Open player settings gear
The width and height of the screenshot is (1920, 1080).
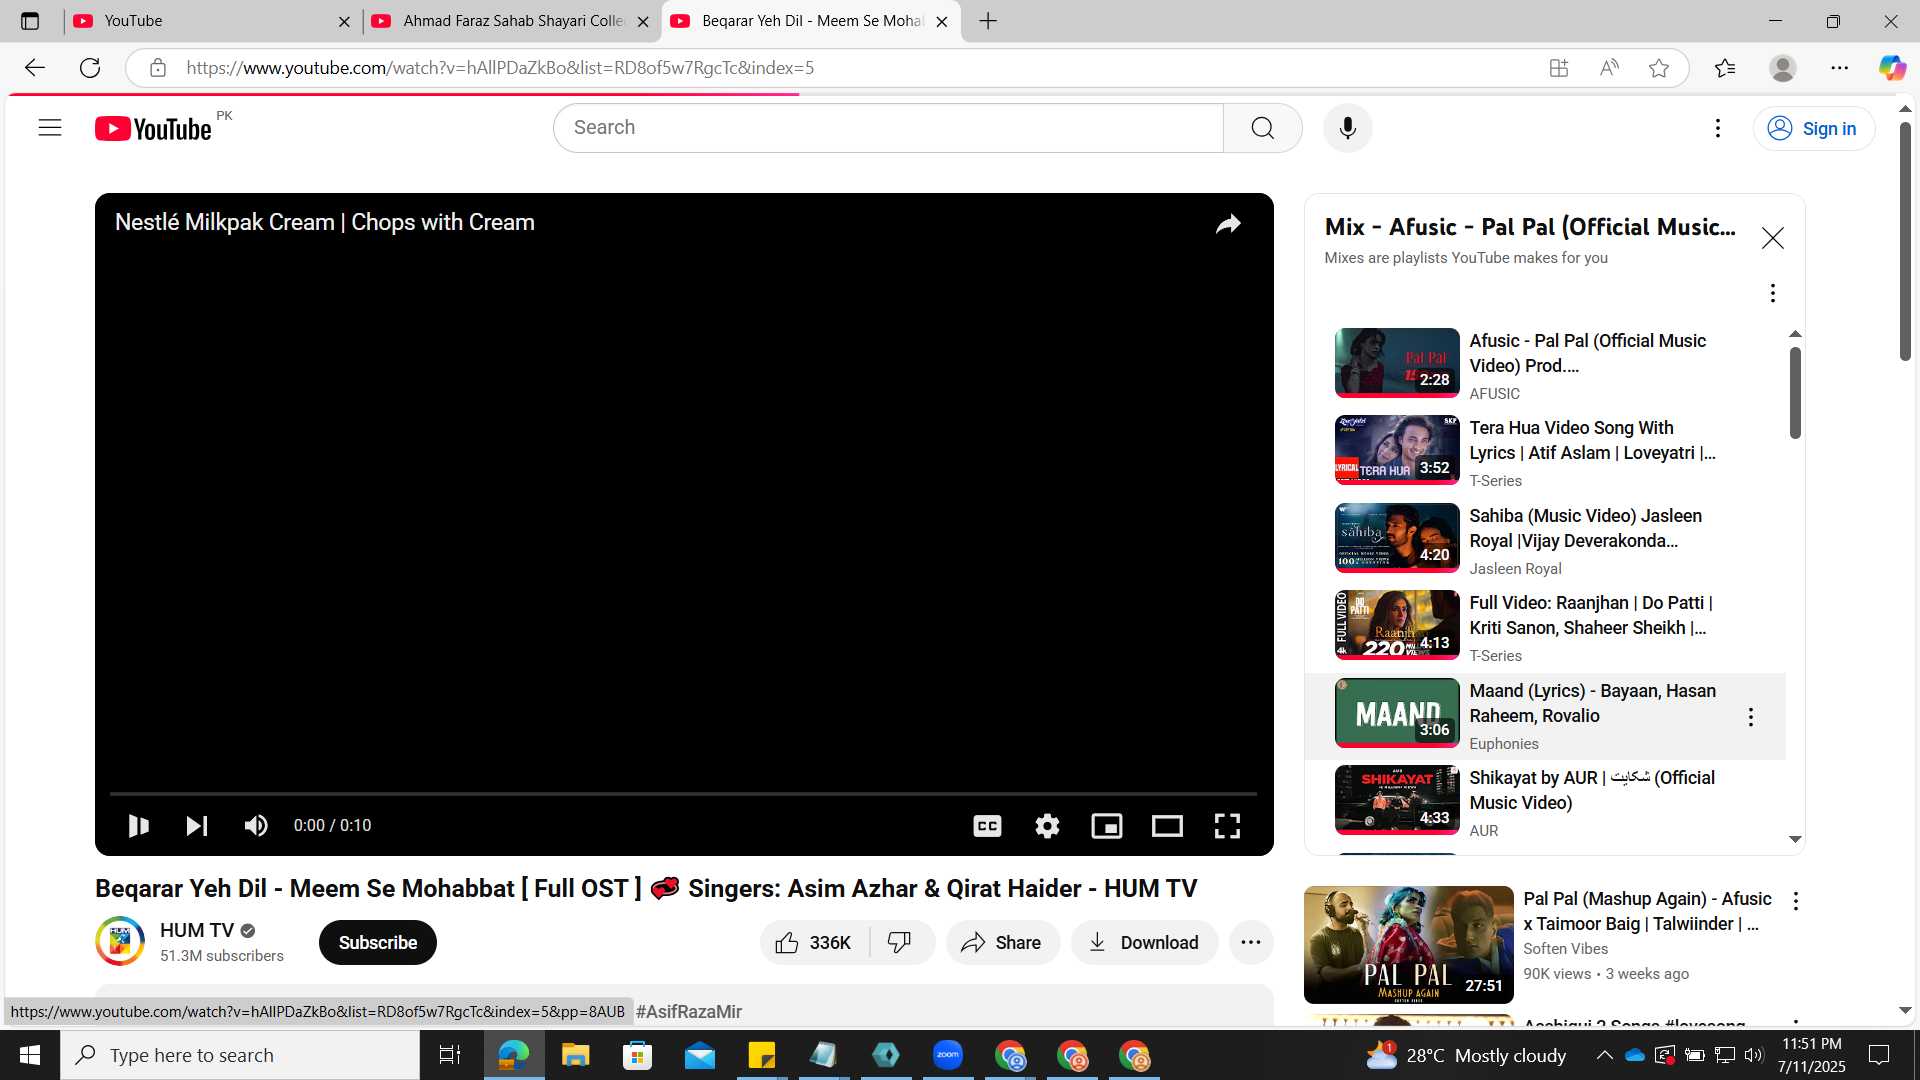(1047, 826)
